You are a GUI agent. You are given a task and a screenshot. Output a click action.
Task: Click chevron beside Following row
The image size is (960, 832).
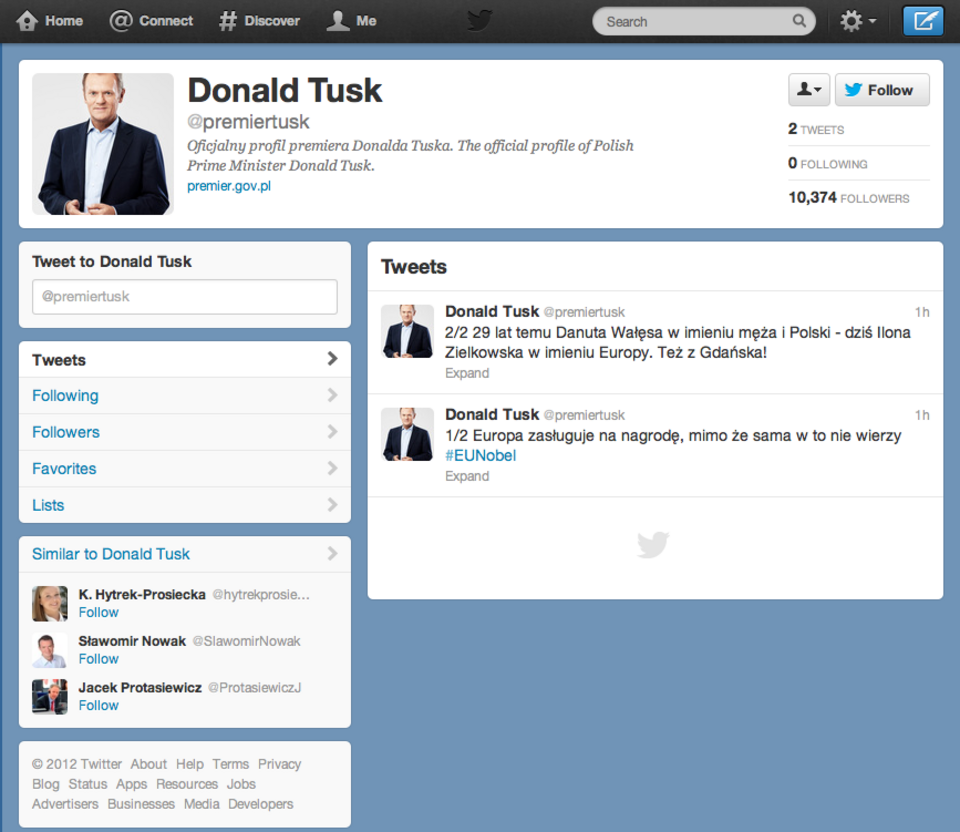click(x=332, y=395)
